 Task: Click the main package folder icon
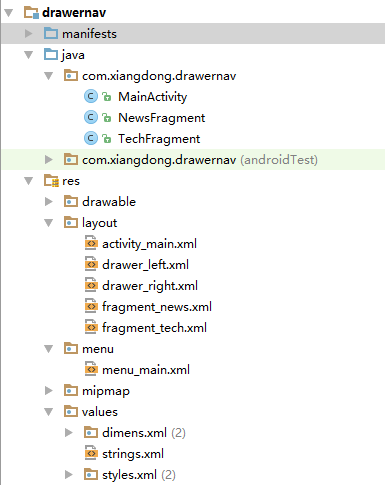(71, 76)
